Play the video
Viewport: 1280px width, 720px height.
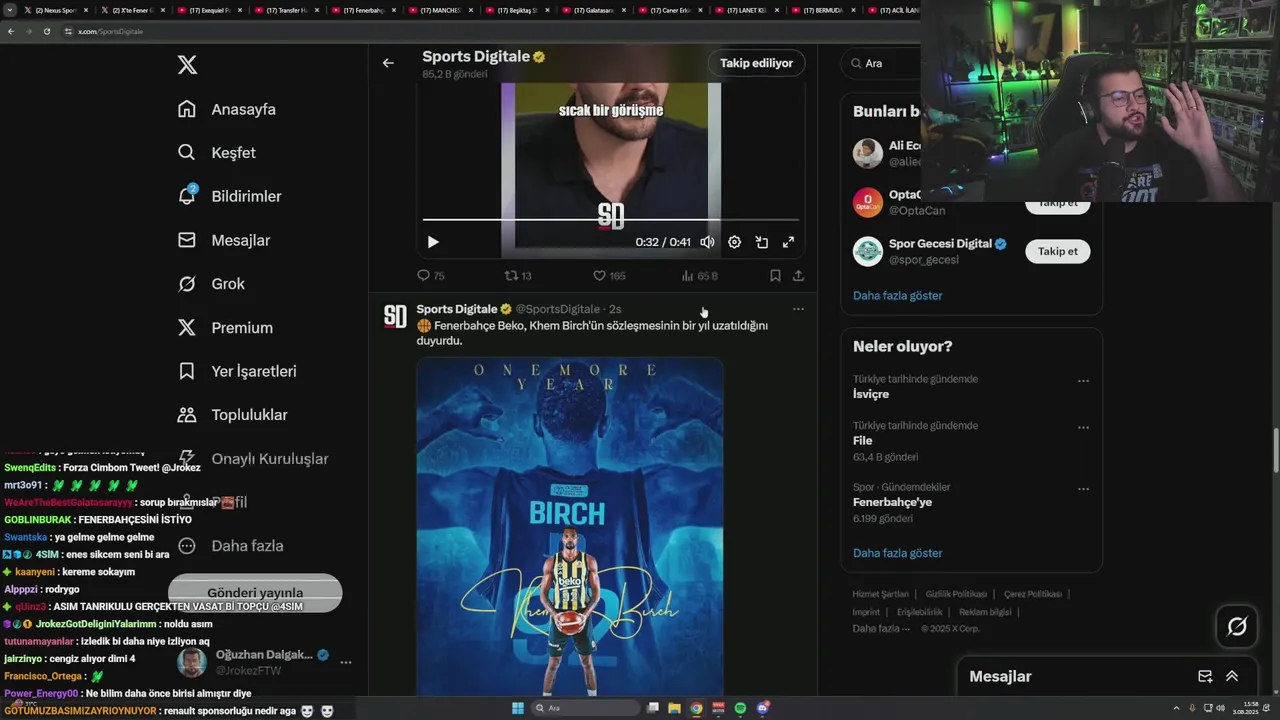click(433, 242)
